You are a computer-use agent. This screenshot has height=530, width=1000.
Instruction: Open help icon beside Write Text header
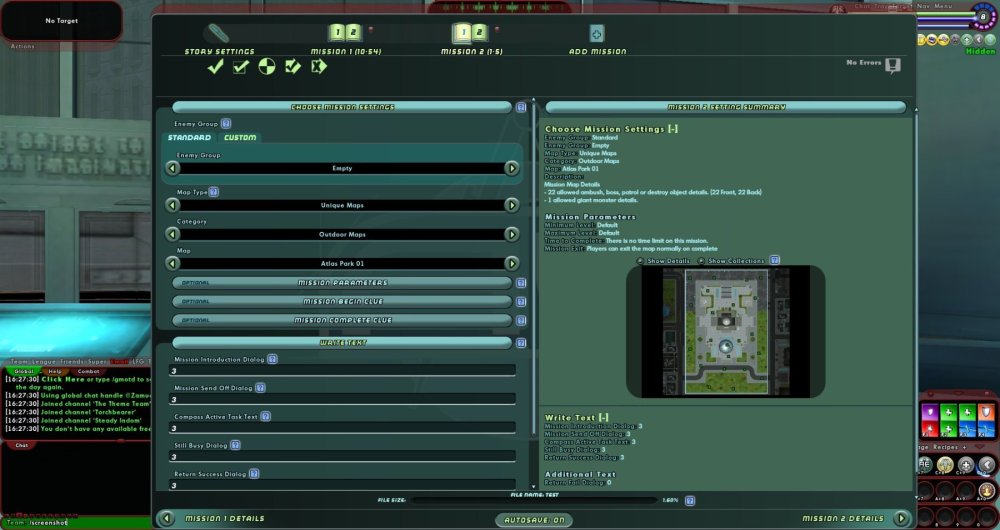pyautogui.click(x=521, y=343)
